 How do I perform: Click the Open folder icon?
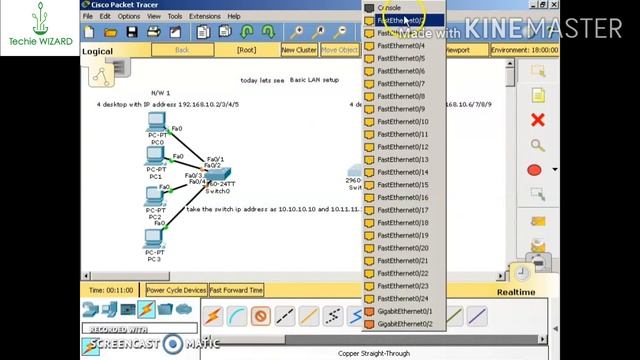click(x=111, y=32)
